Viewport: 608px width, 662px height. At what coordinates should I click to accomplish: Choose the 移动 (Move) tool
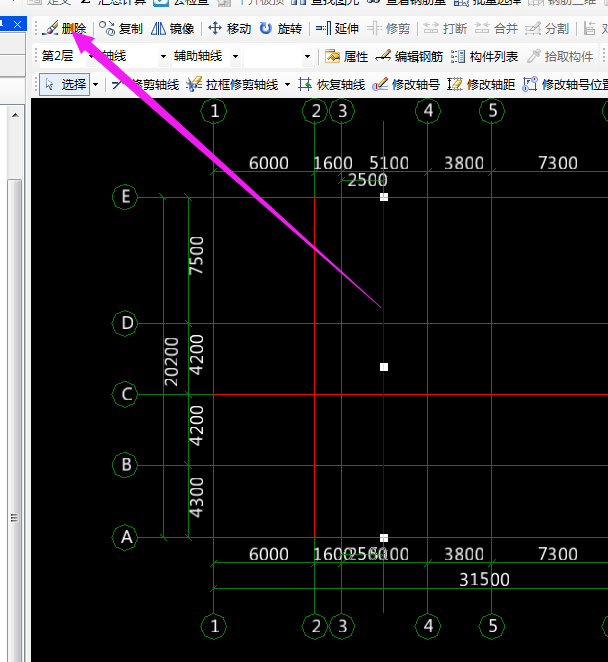coord(229,29)
